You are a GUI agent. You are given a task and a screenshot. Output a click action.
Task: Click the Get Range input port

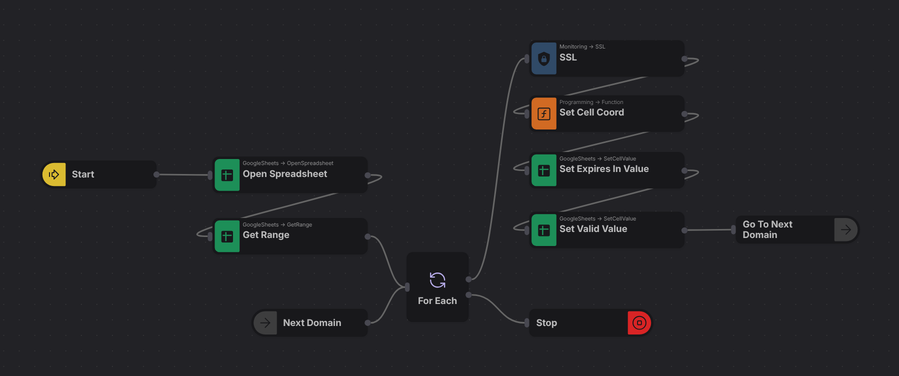[210, 236]
